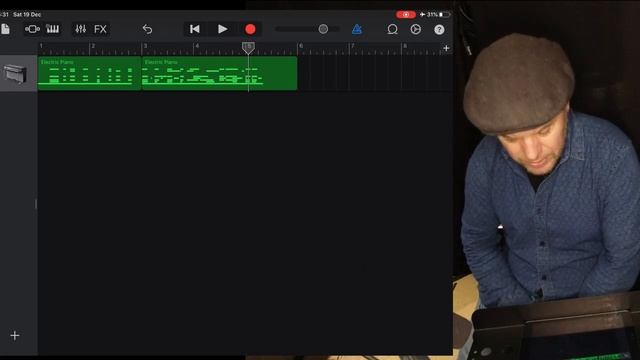Open track controls mixer sliders icon

pyautogui.click(x=80, y=29)
